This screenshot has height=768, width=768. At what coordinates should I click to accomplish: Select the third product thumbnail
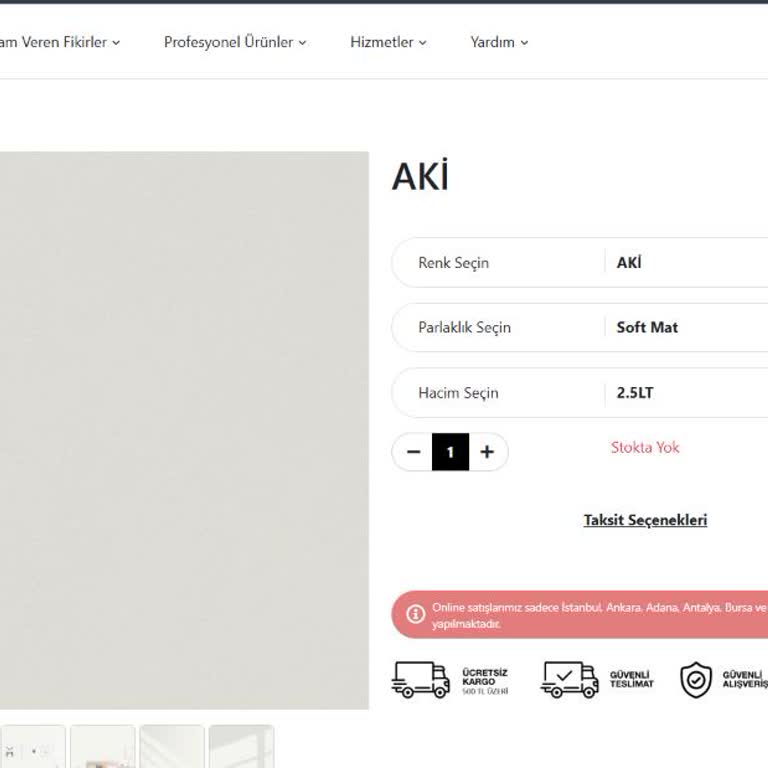tap(172, 746)
